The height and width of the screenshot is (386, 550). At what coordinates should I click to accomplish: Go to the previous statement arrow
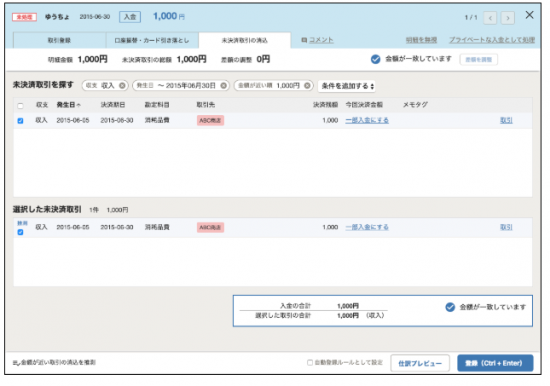[x=490, y=18]
